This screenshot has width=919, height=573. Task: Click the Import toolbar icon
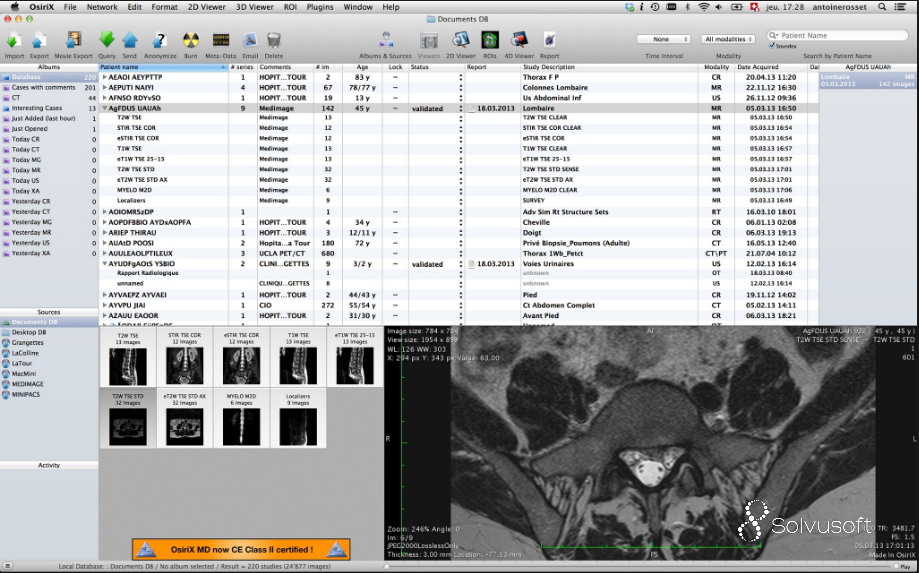pyautogui.click(x=13, y=40)
